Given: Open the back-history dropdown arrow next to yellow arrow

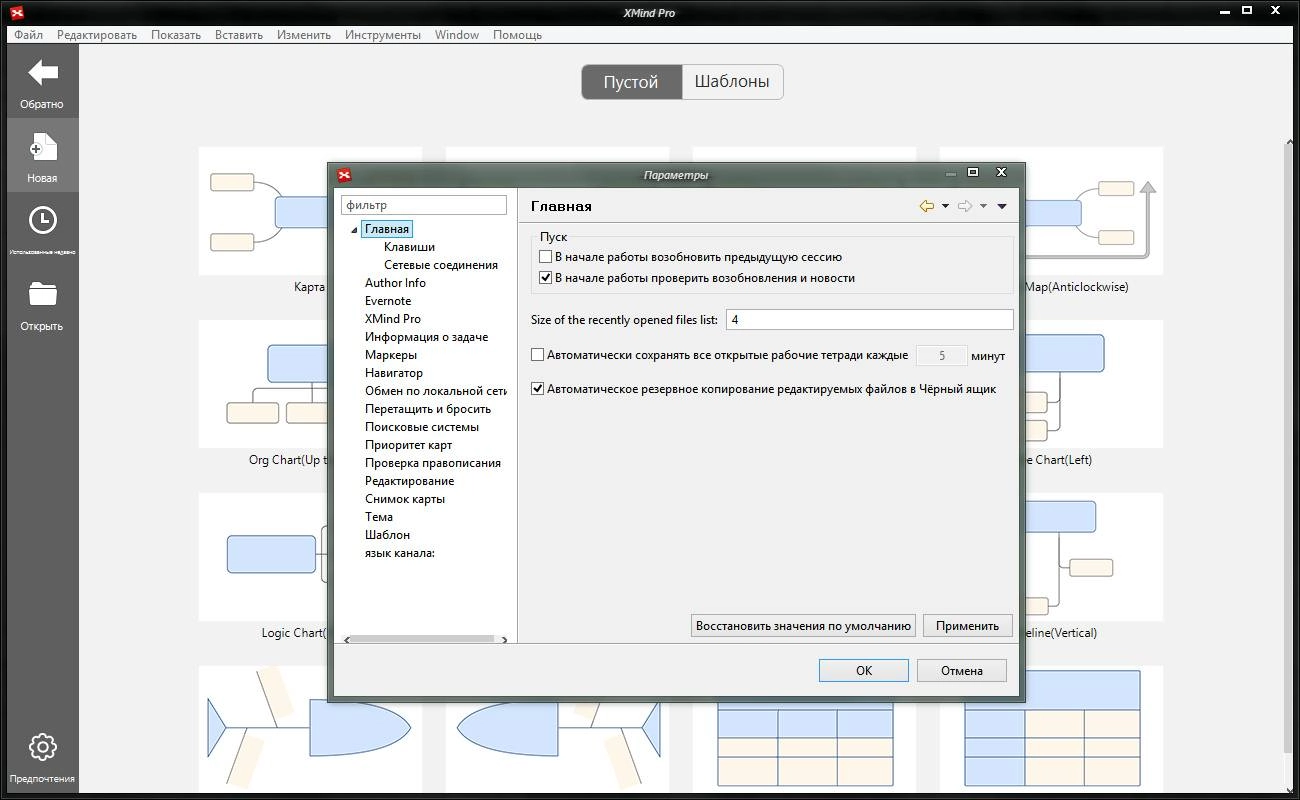Looking at the screenshot, I should point(945,207).
